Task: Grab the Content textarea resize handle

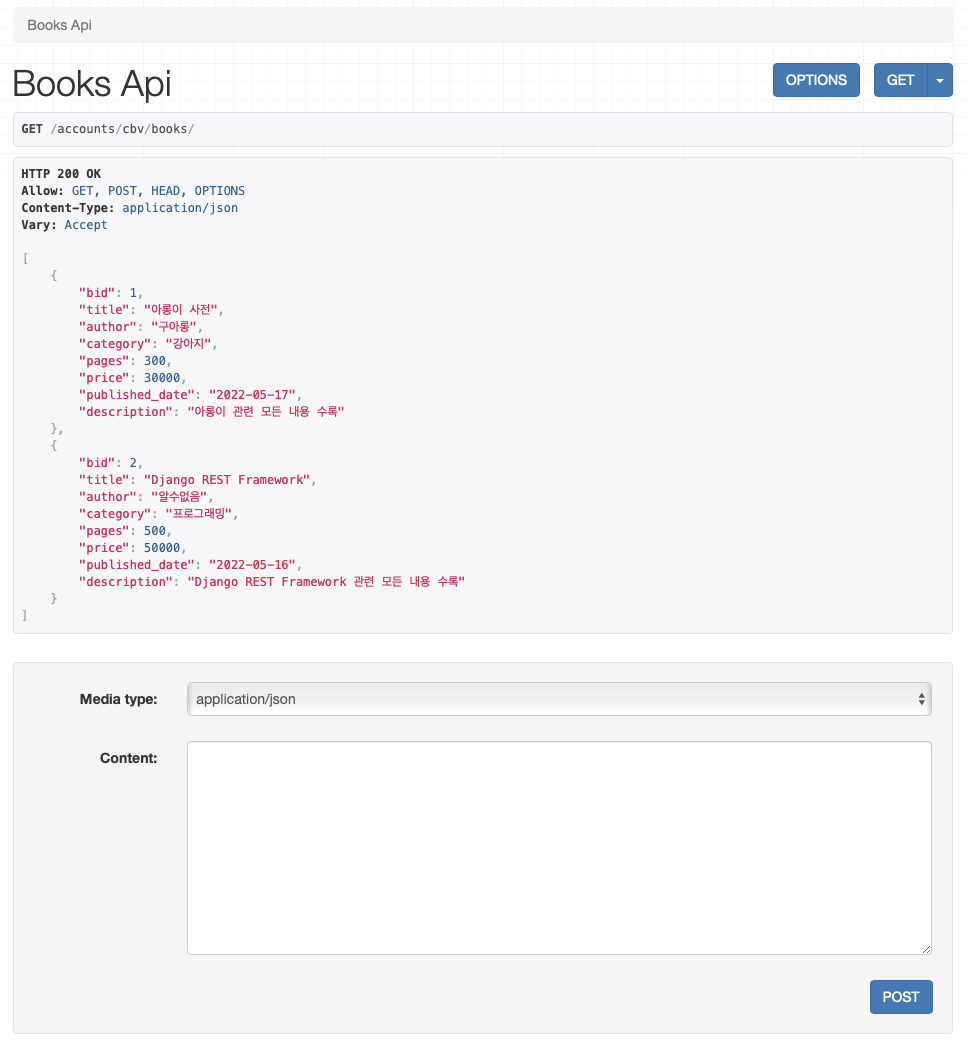Action: tap(926, 949)
